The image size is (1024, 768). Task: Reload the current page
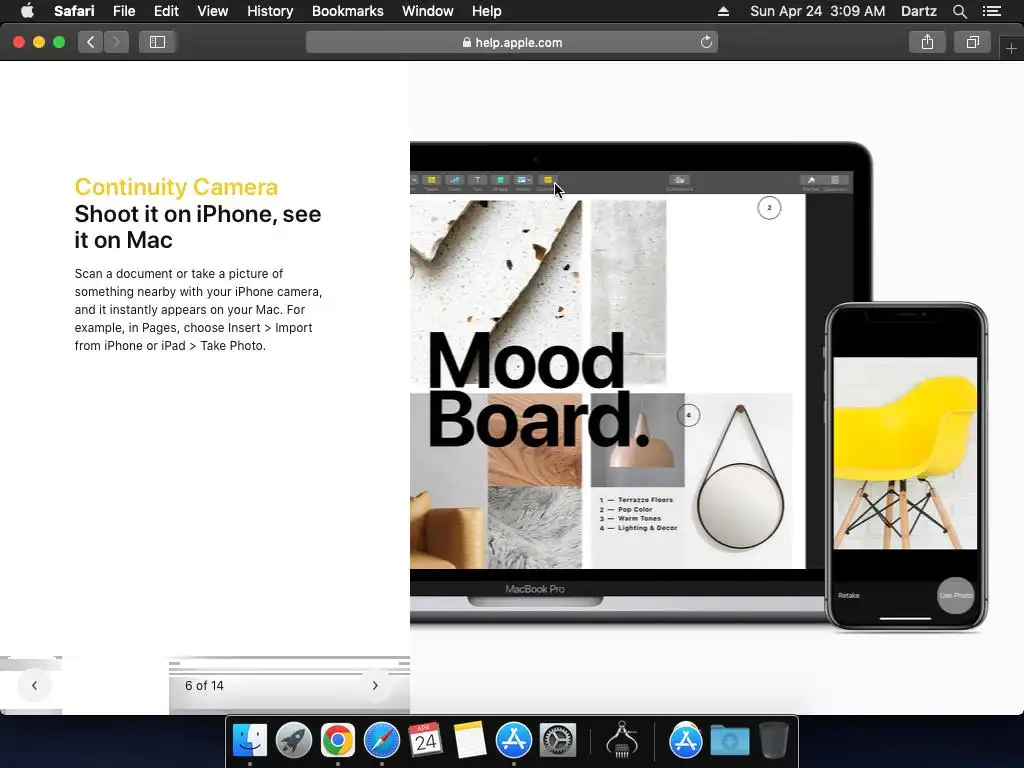[706, 42]
